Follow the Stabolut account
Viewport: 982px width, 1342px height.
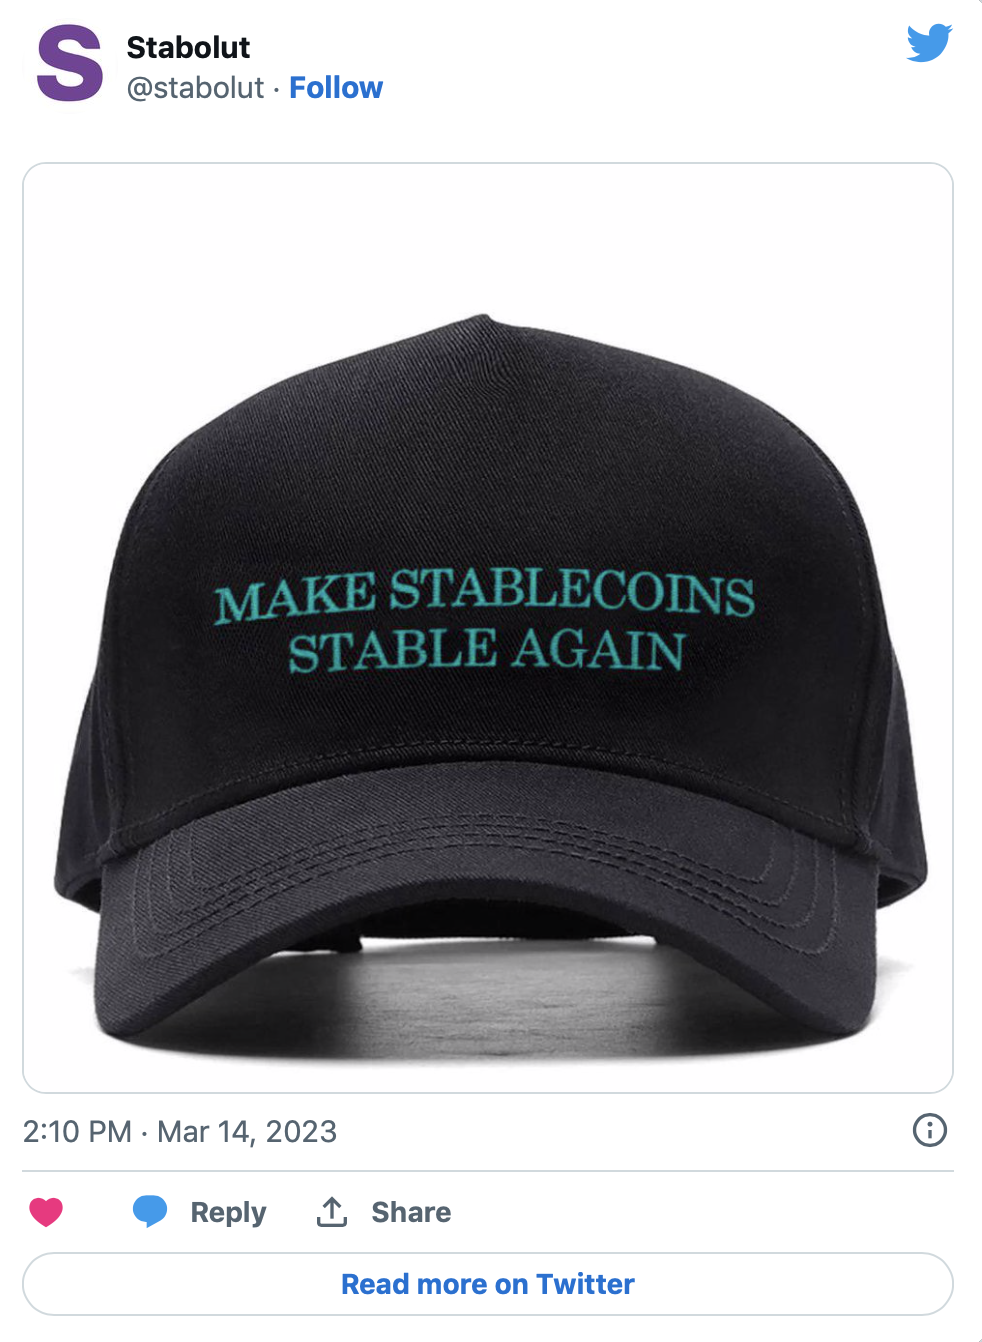pos(336,88)
